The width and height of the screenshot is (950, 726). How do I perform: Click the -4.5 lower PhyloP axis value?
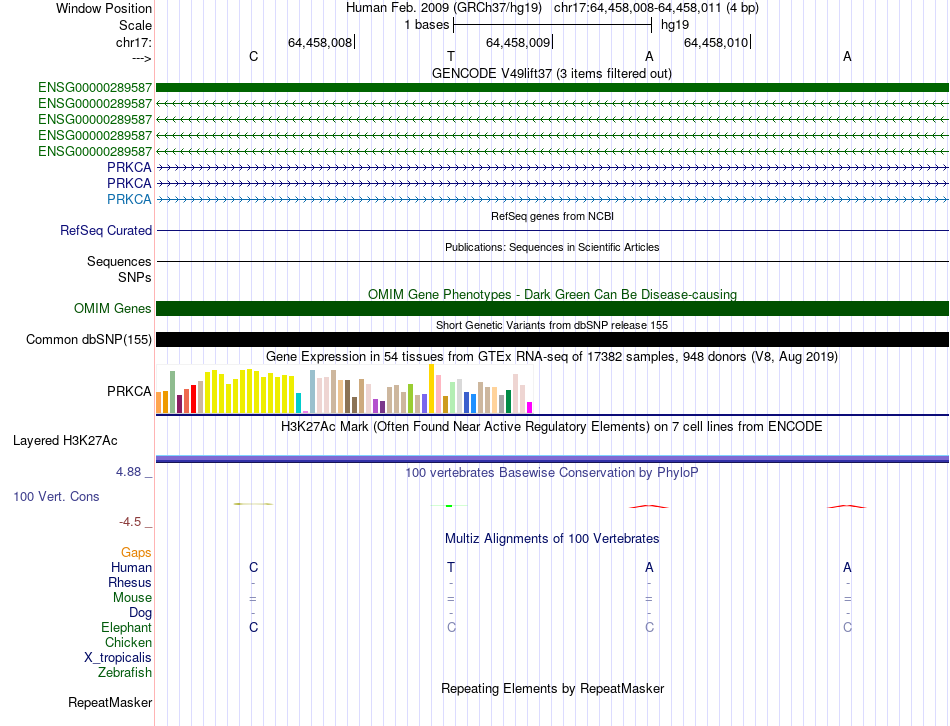tap(130, 522)
